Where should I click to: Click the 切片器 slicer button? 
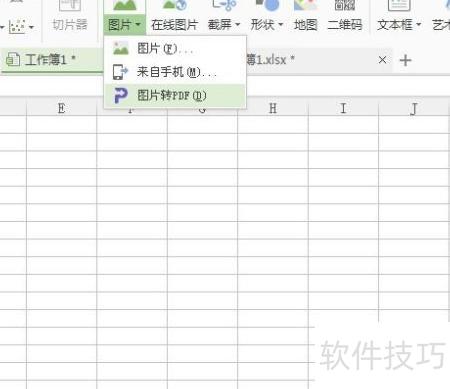click(70, 25)
